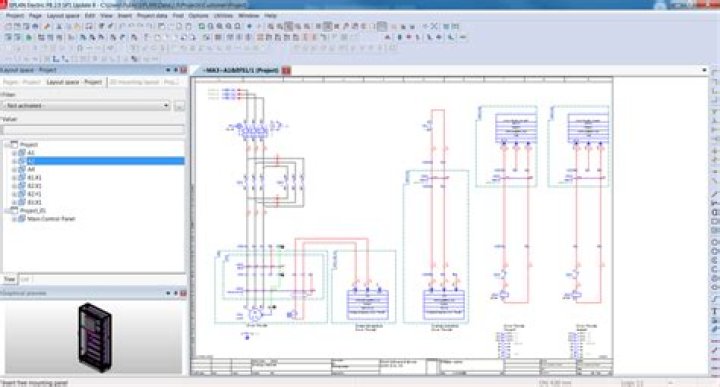This screenshot has height=387, width=720.
Task: Pin the Layout space navigator panel
Action: [175, 70]
